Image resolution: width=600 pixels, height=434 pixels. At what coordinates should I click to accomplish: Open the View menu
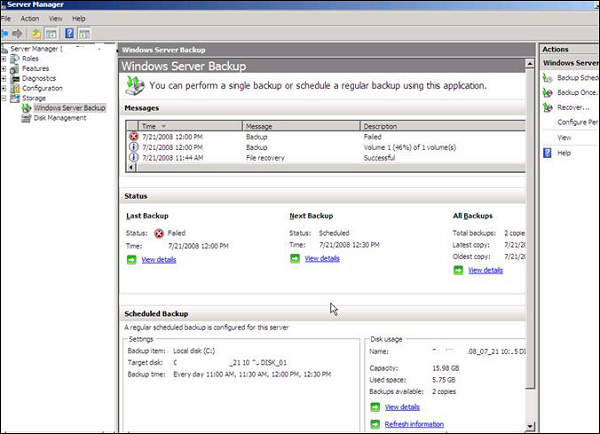[54, 18]
